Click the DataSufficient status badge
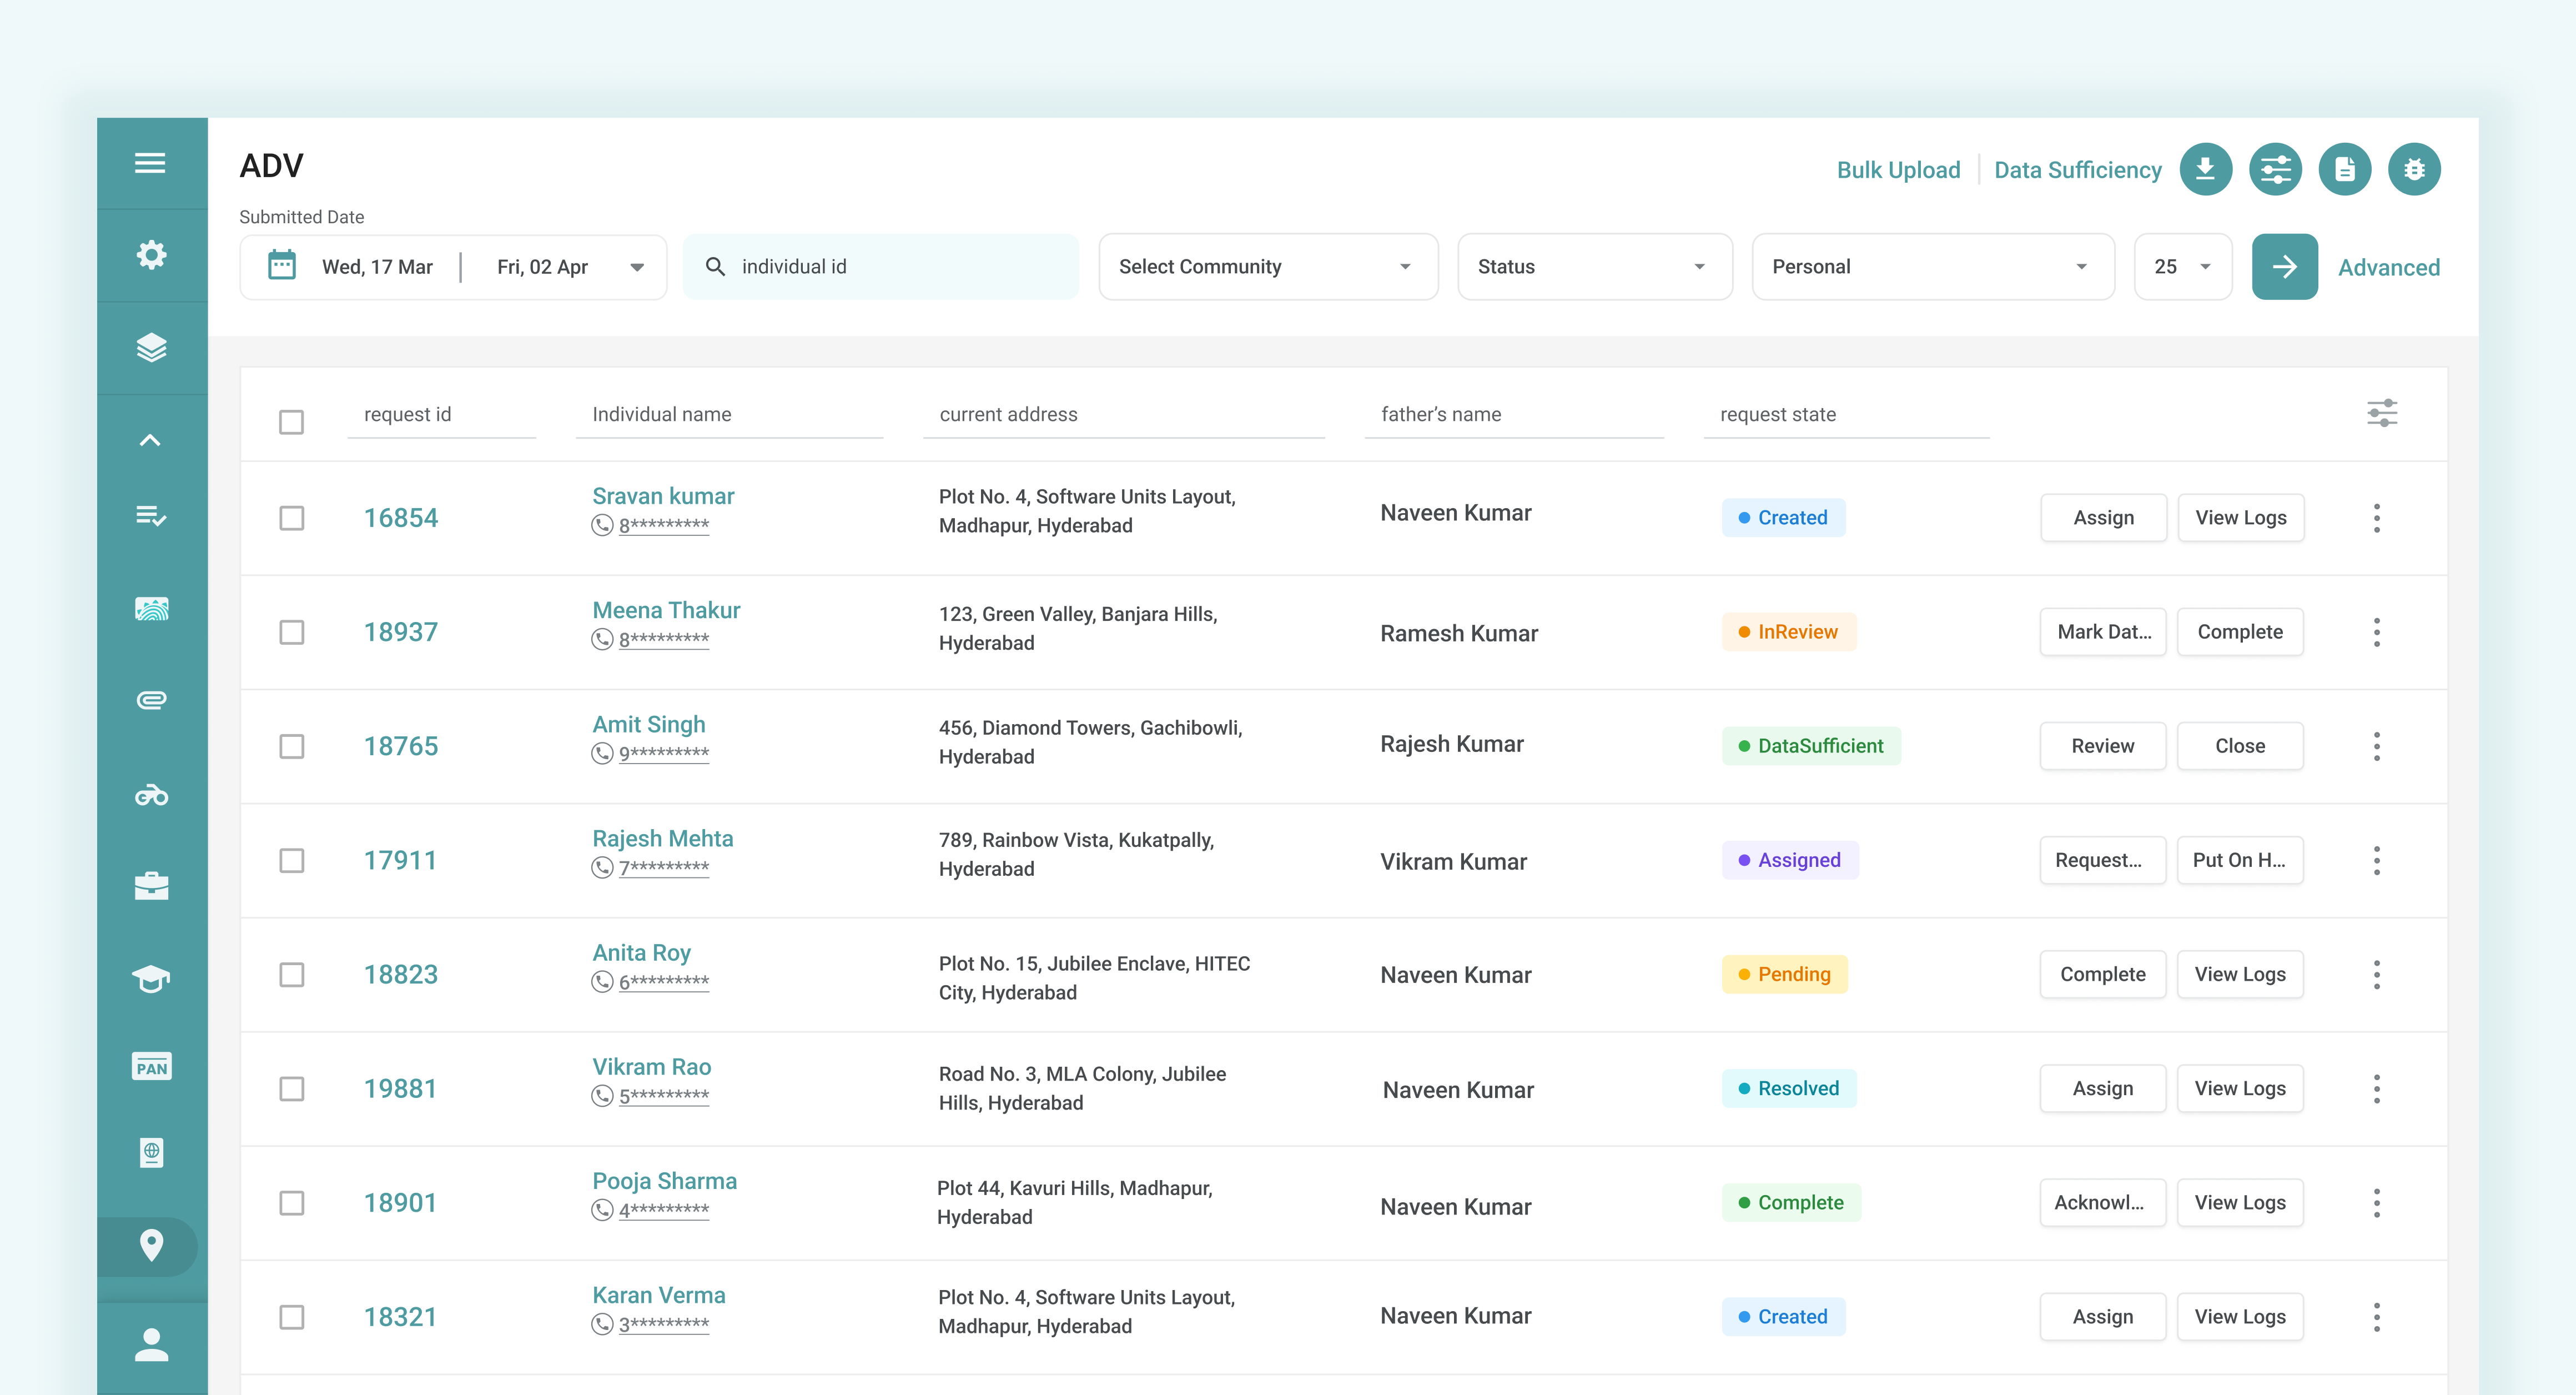This screenshot has height=1395, width=2576. 1810,745
